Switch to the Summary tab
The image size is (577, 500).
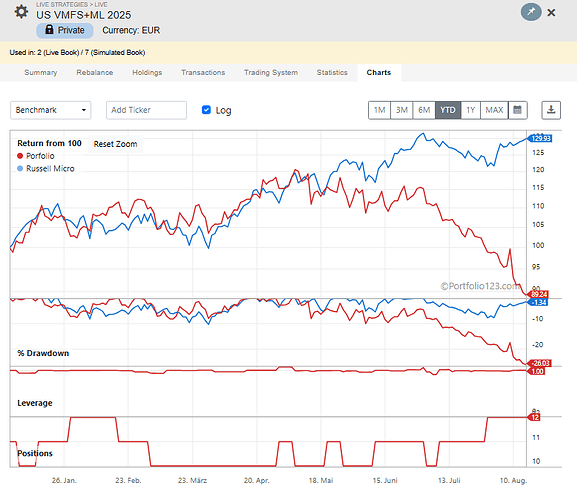[x=40, y=72]
